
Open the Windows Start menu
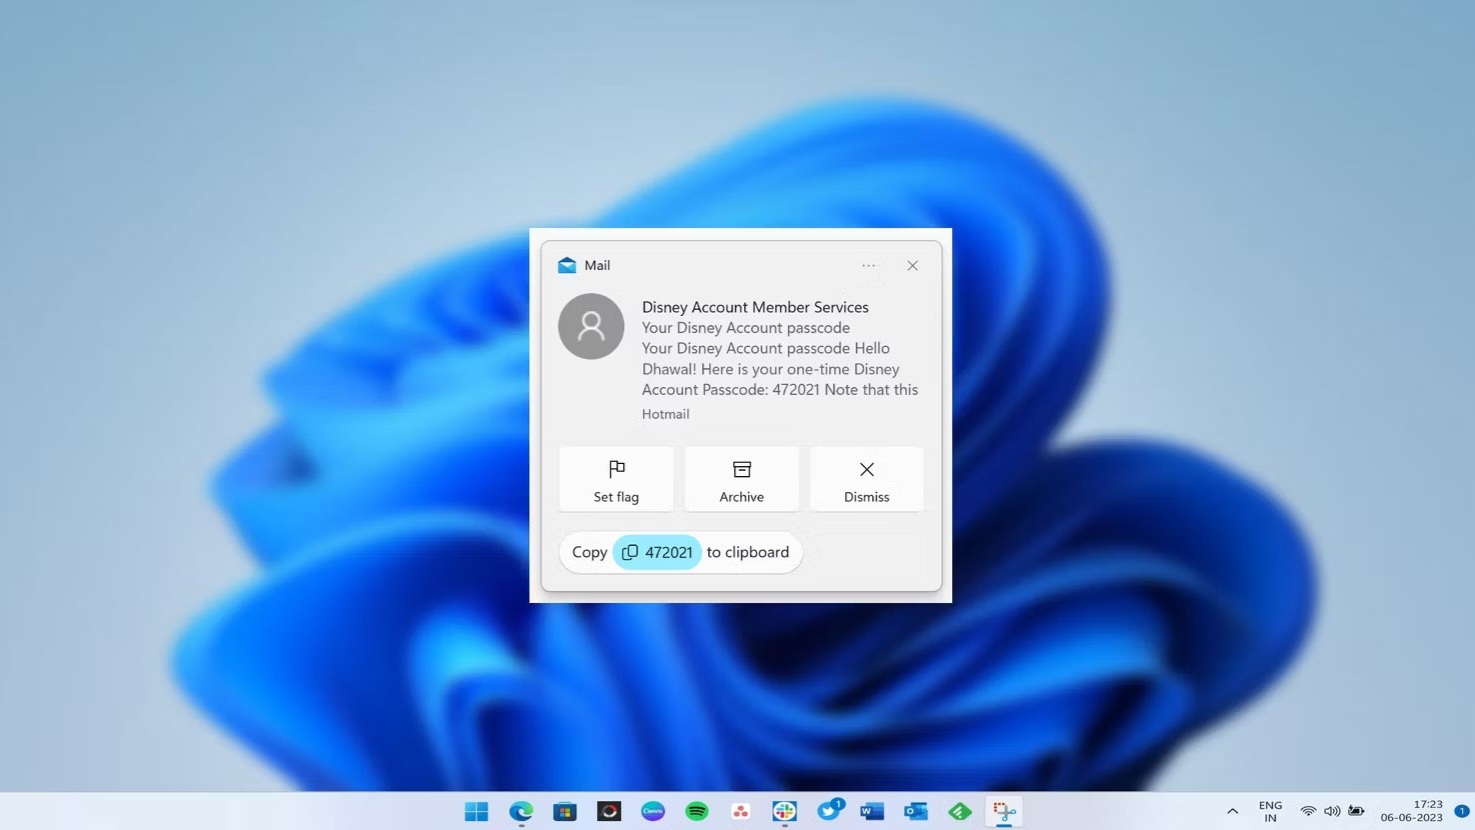477,811
